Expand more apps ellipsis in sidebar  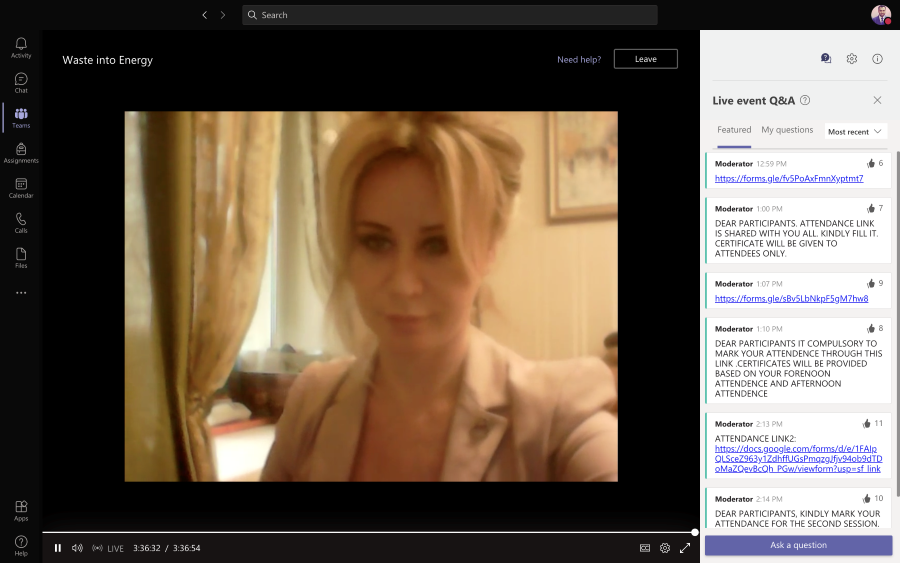(21, 293)
